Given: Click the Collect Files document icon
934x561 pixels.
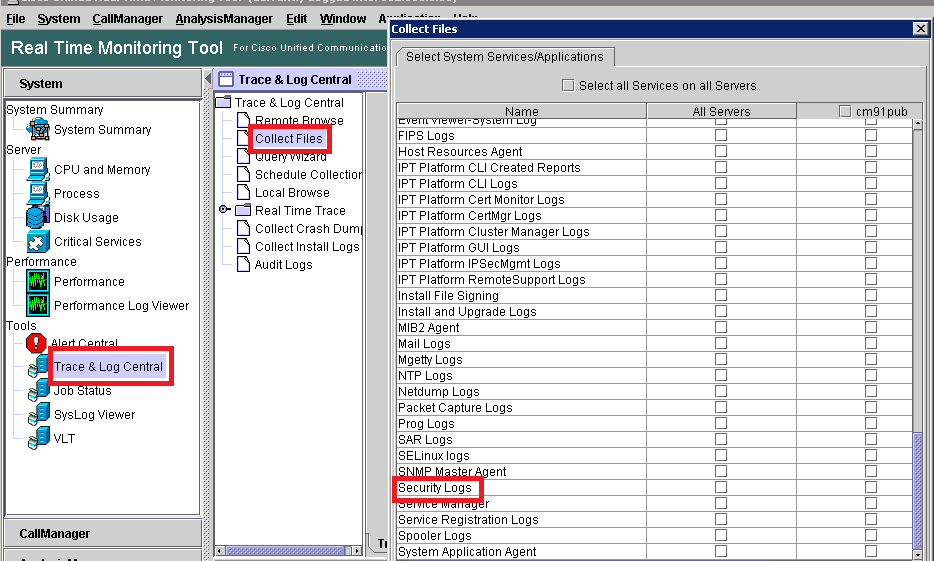Looking at the screenshot, I should pos(243,138).
